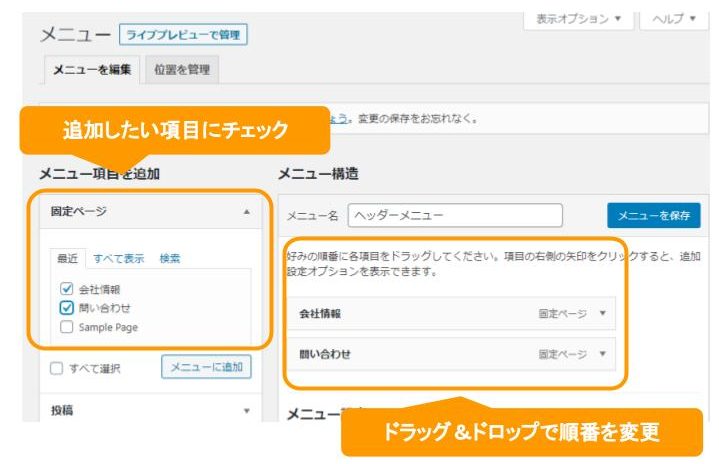Switch to すべて表示 tab

(118, 258)
